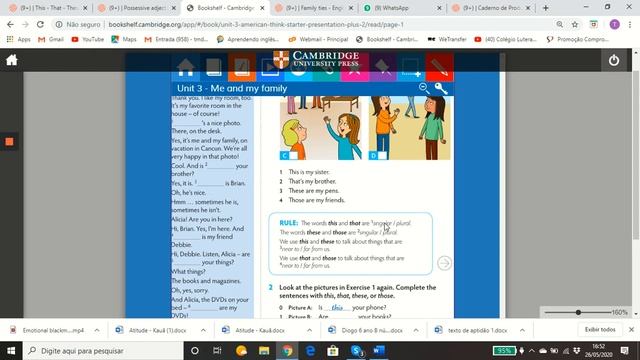The width and height of the screenshot is (640, 360).
Task: Click the orange square sidebar icon
Action: (x=9, y=142)
